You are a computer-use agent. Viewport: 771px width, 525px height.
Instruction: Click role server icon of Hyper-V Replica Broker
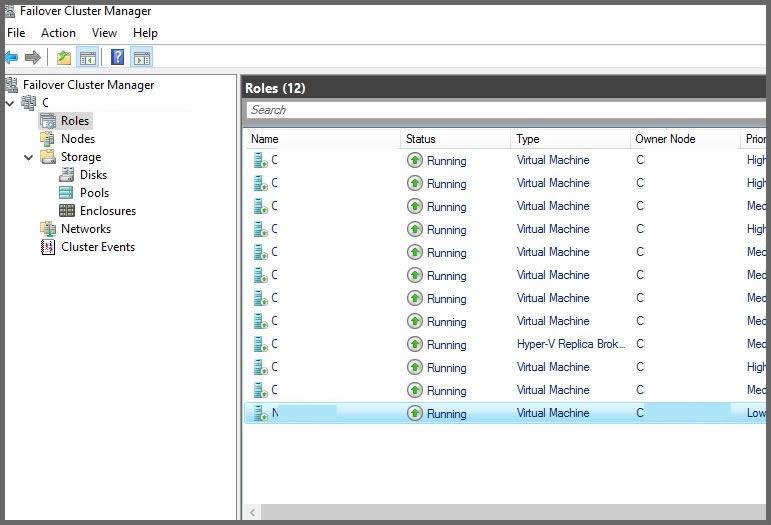(260, 344)
